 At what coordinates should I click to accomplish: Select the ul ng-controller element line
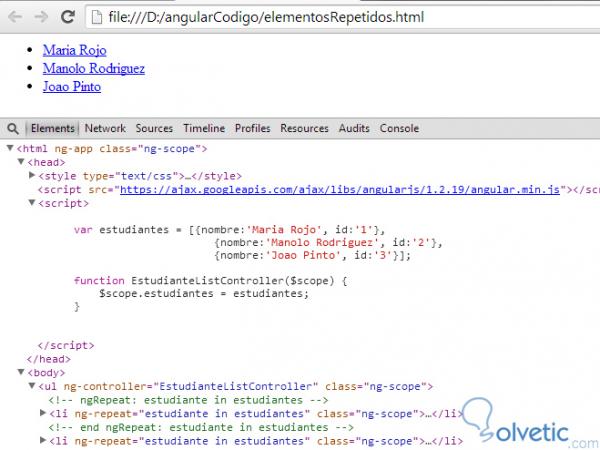[x=236, y=387]
